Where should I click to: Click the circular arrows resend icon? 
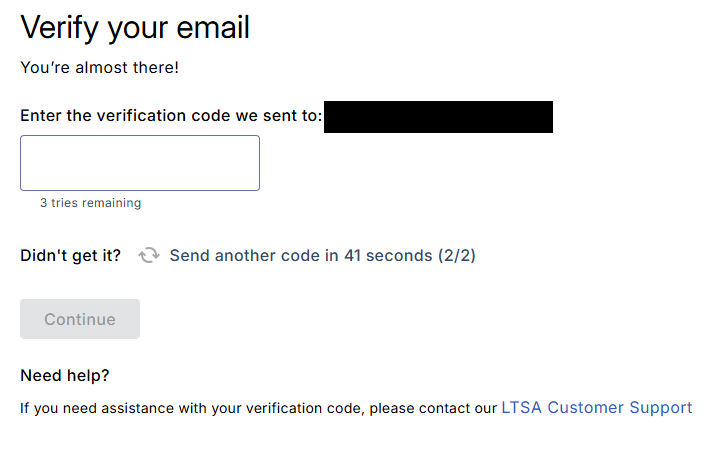click(149, 256)
